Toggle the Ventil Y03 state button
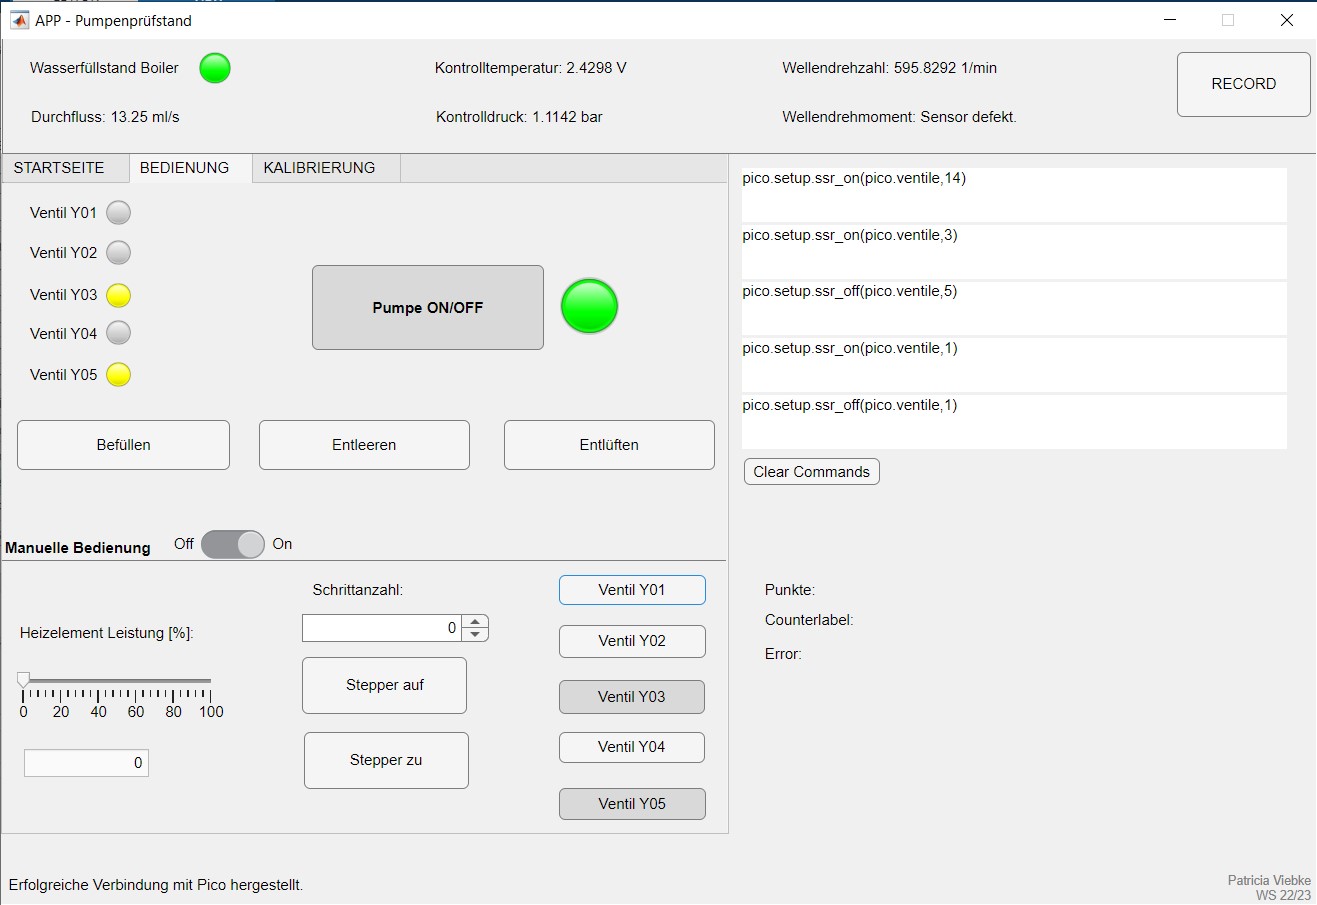The image size is (1317, 905). (x=631, y=697)
